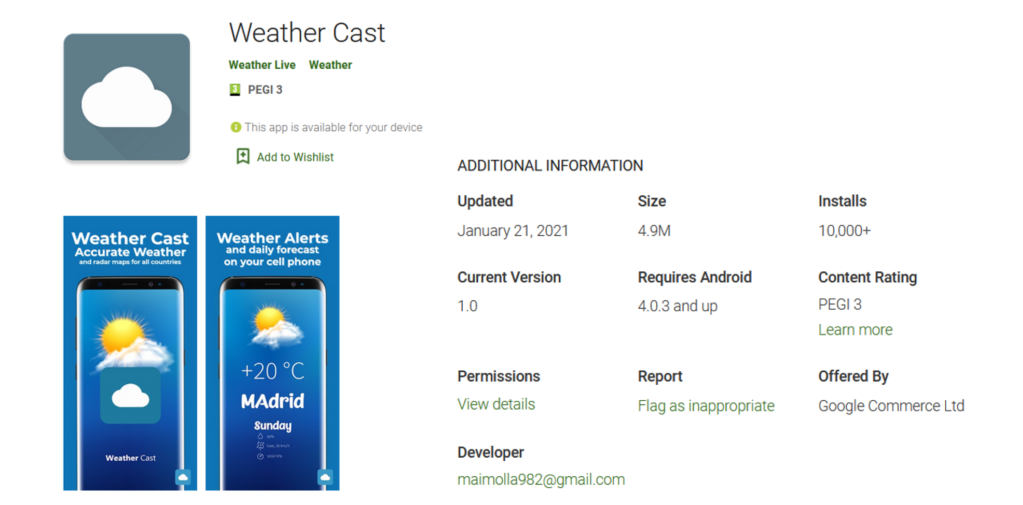Click small cloud badge on second screenshot corner
1023x505 pixels.
click(325, 478)
